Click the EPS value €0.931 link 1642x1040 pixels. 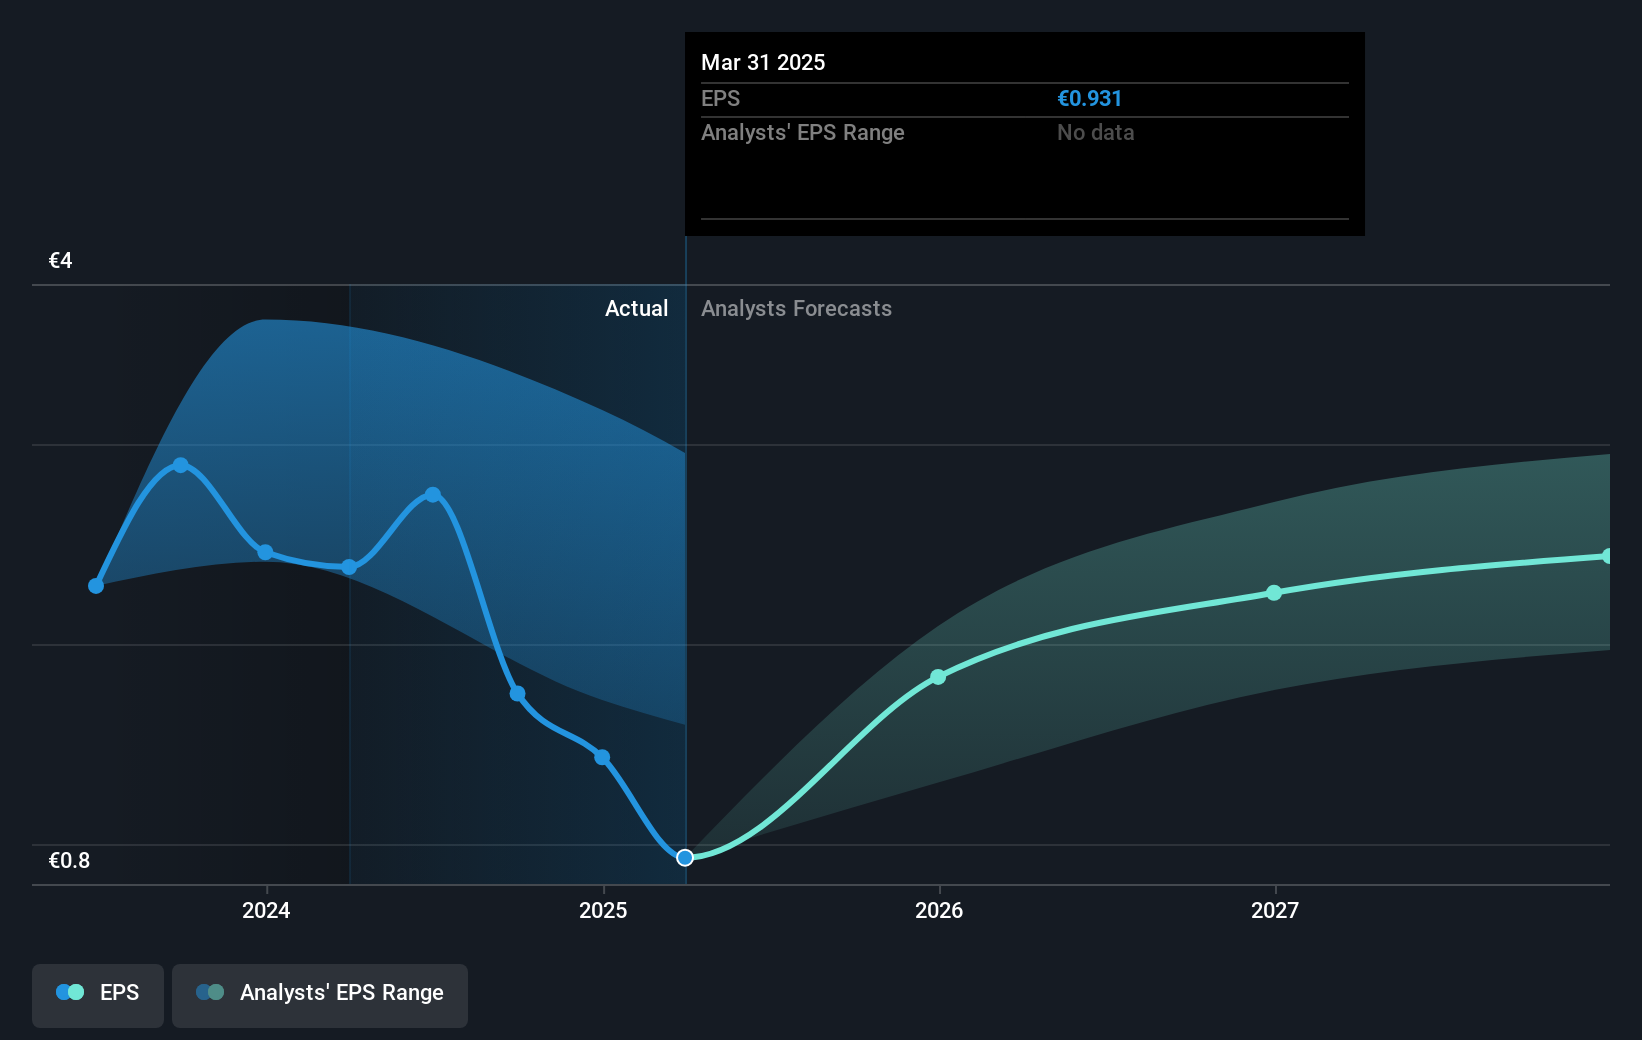[1089, 98]
